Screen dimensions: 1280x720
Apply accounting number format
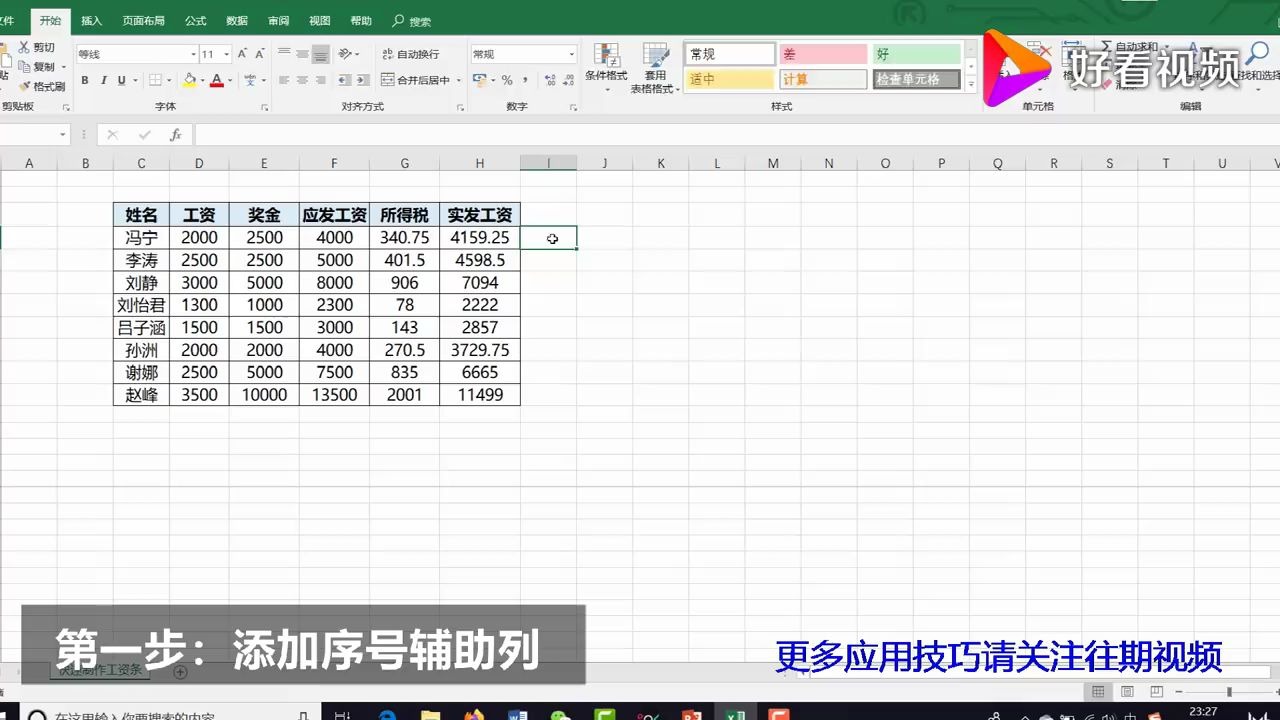481,80
